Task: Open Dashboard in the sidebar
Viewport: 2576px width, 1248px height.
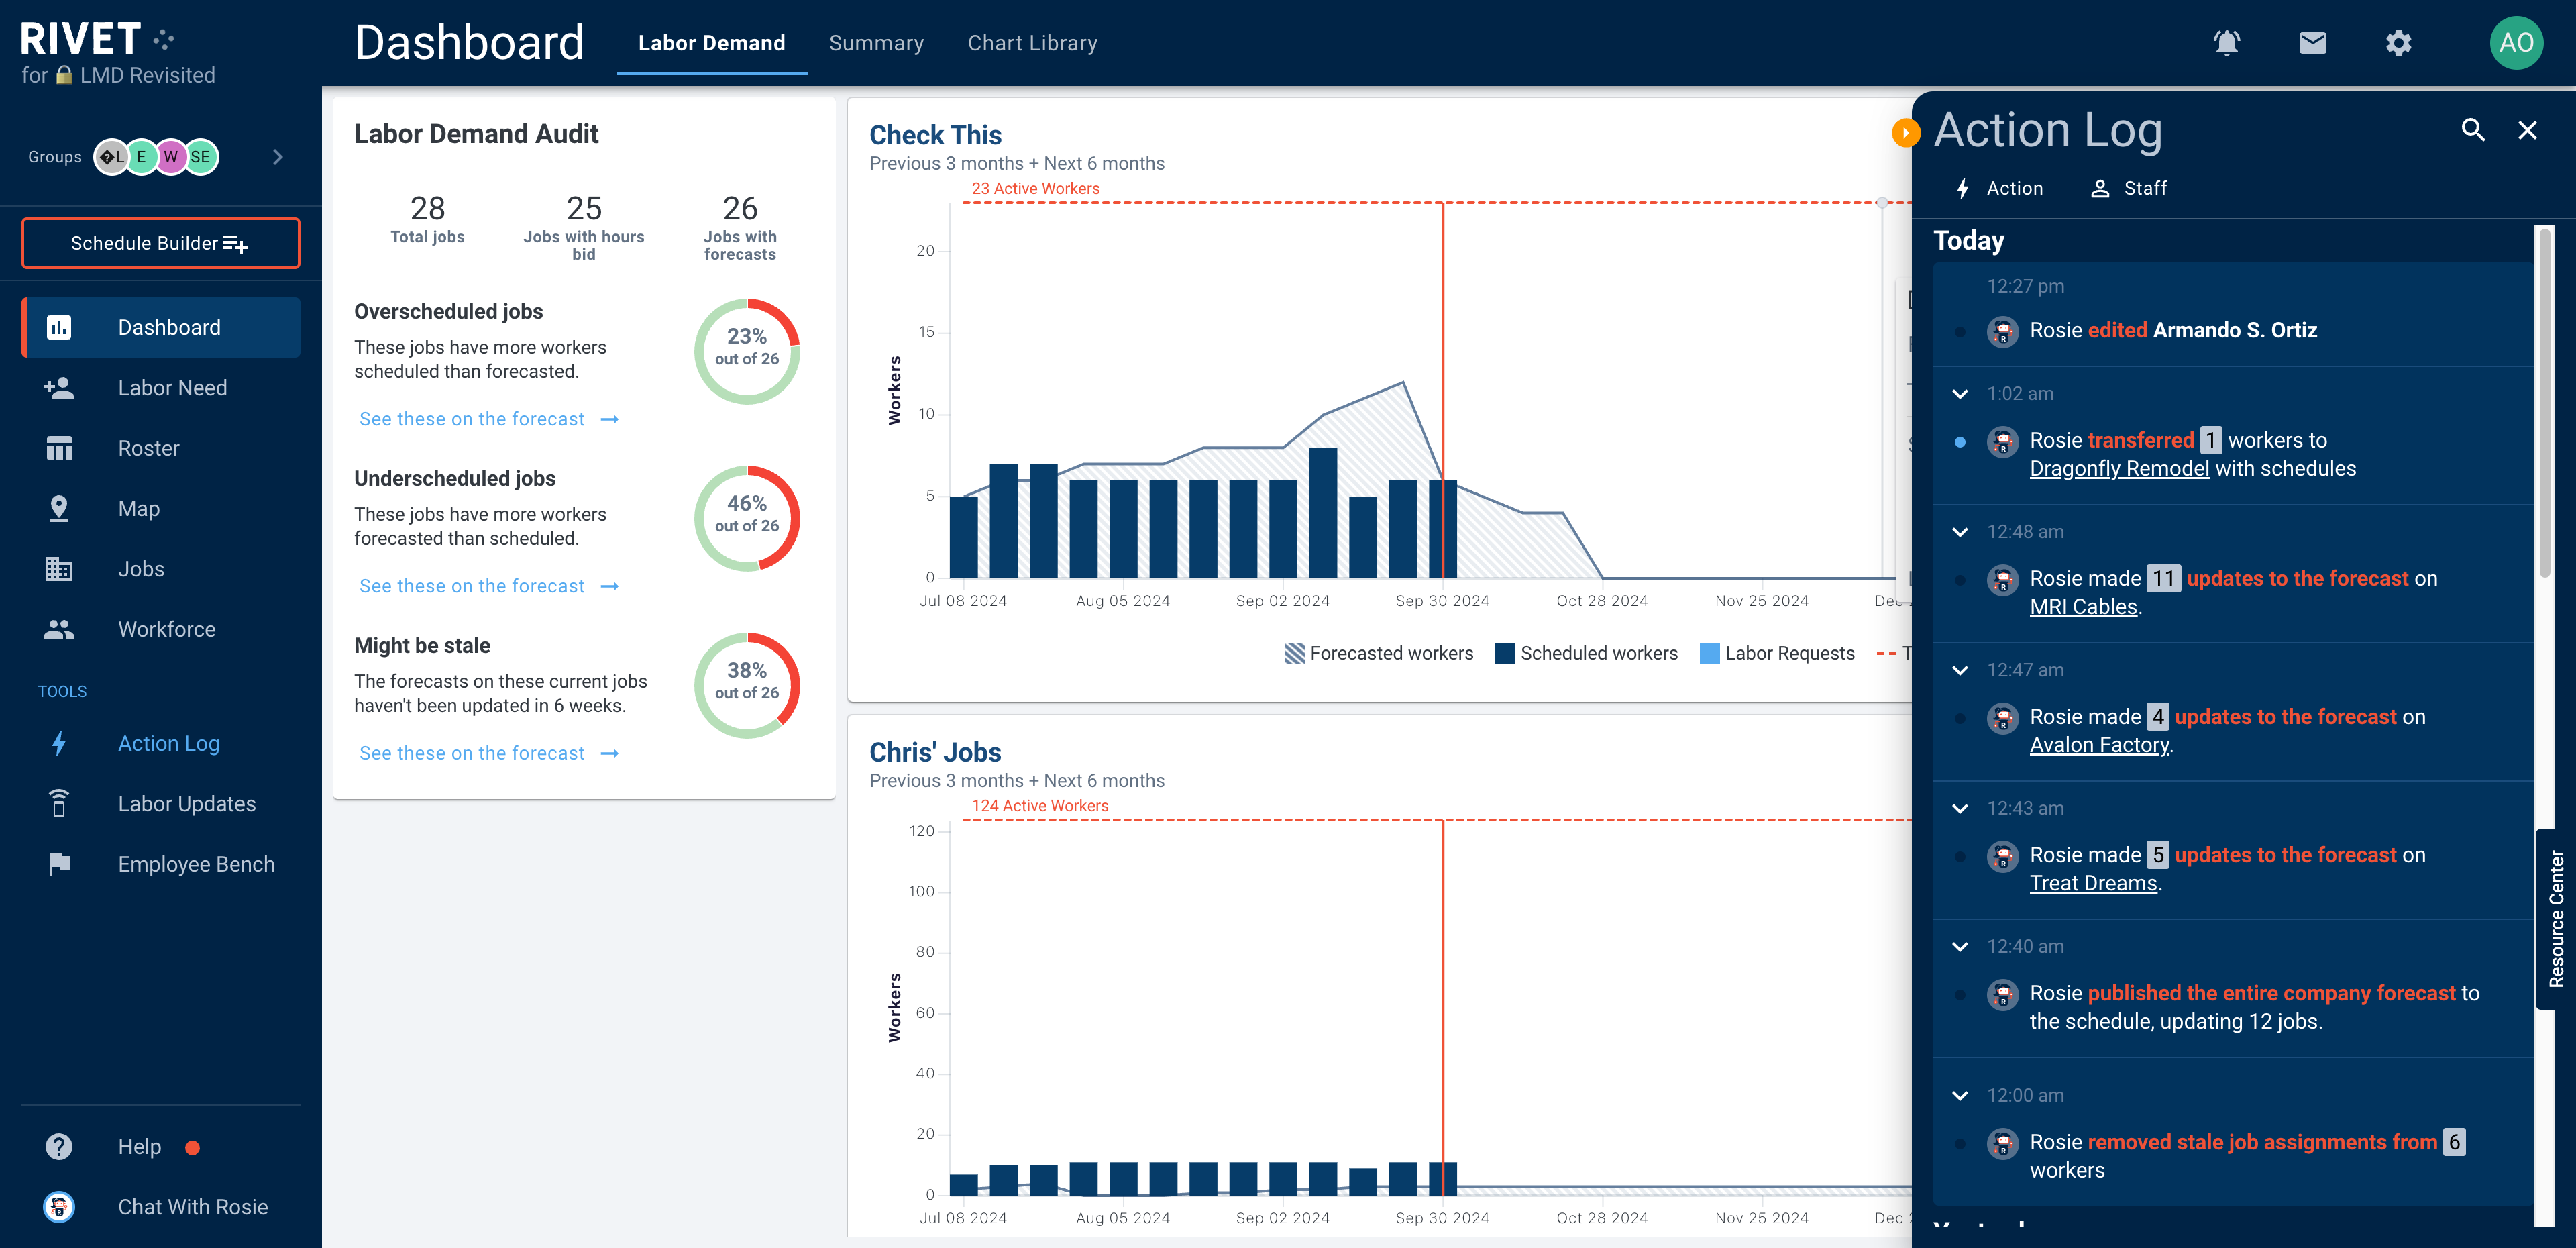Action: pyautogui.click(x=161, y=327)
